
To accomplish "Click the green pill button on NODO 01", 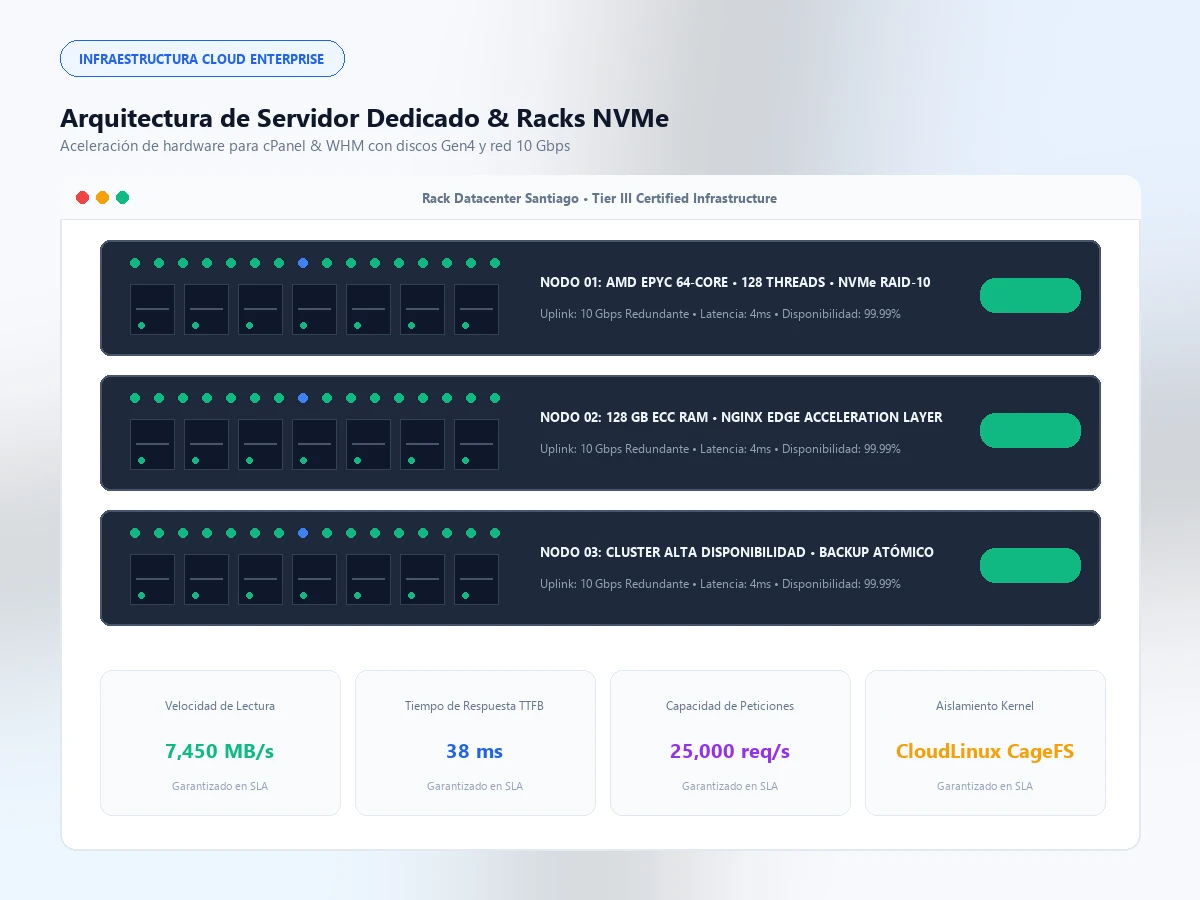I will click(1030, 296).
